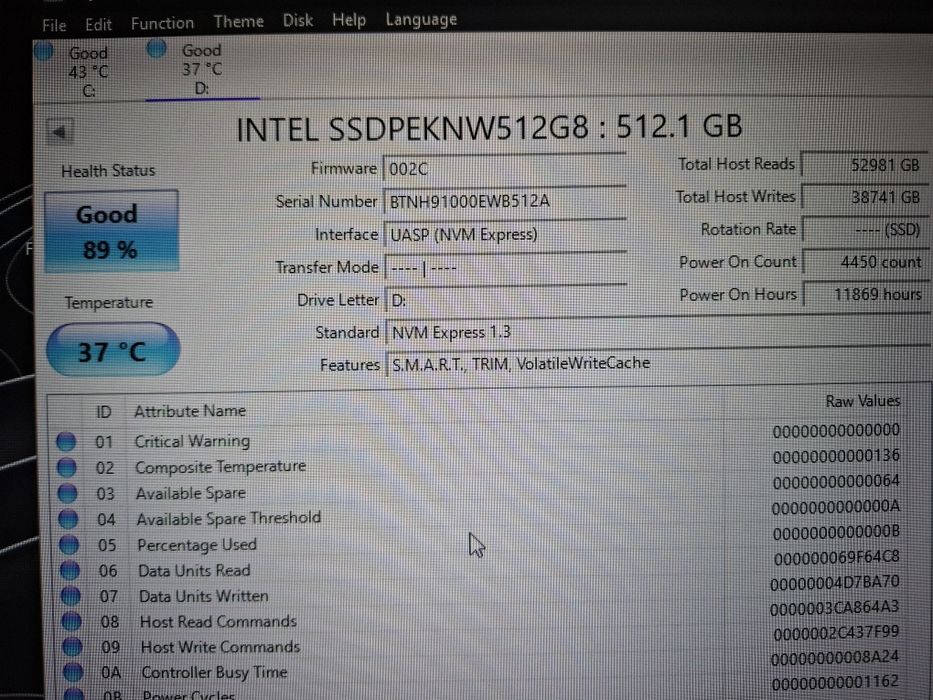The height and width of the screenshot is (700, 933).
Task: Open the File menu
Action: pos(54,25)
